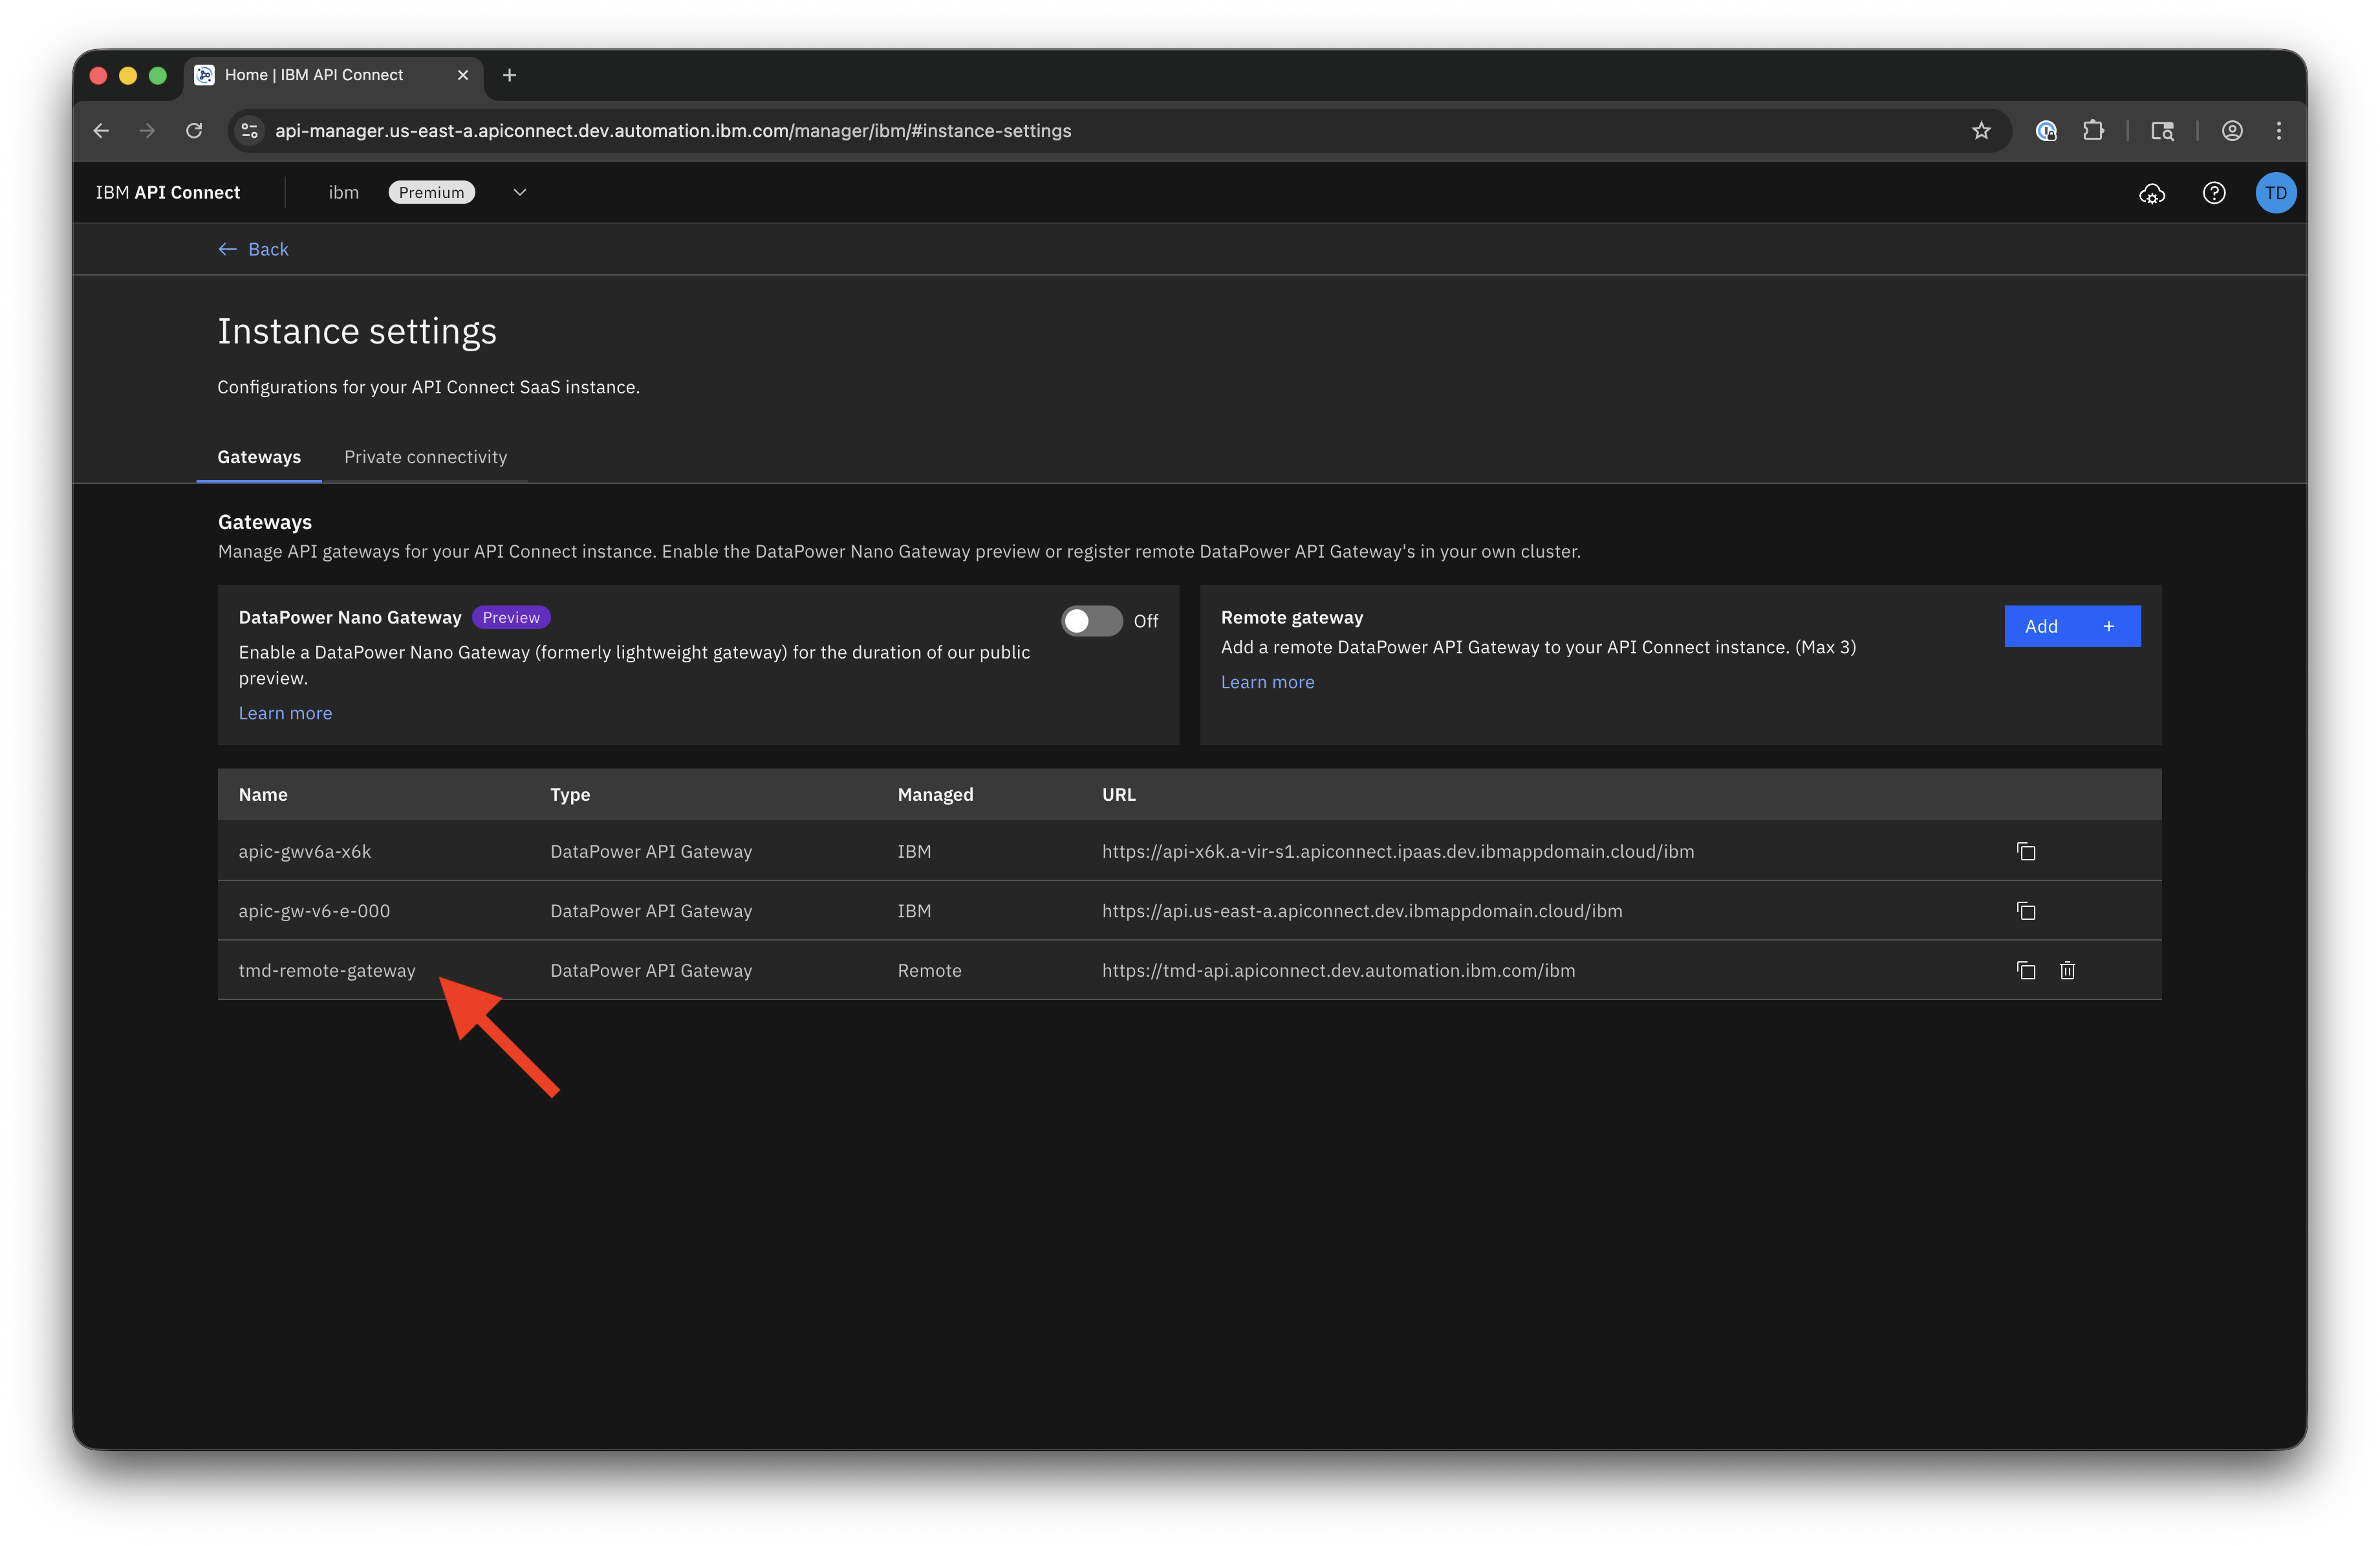The height and width of the screenshot is (1546, 2380).
Task: Expand the ibm Premium organization dropdown
Action: click(x=519, y=193)
